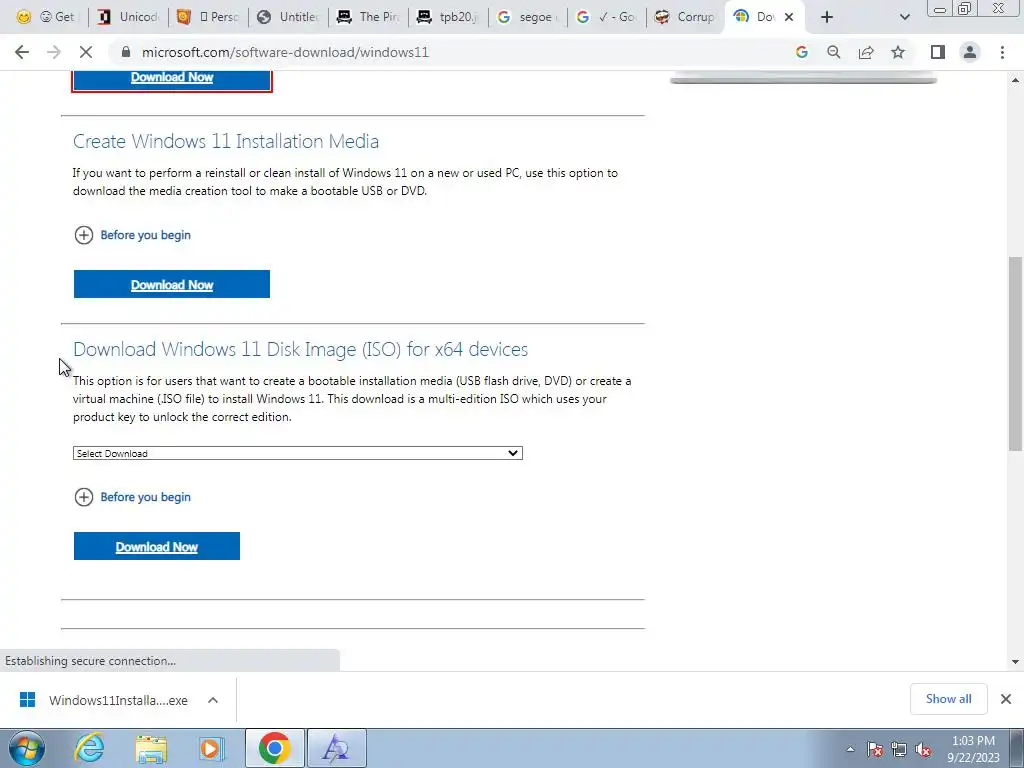Viewport: 1024px width, 768px height.
Task: Switch to the segoe Google tab
Action: (x=528, y=17)
